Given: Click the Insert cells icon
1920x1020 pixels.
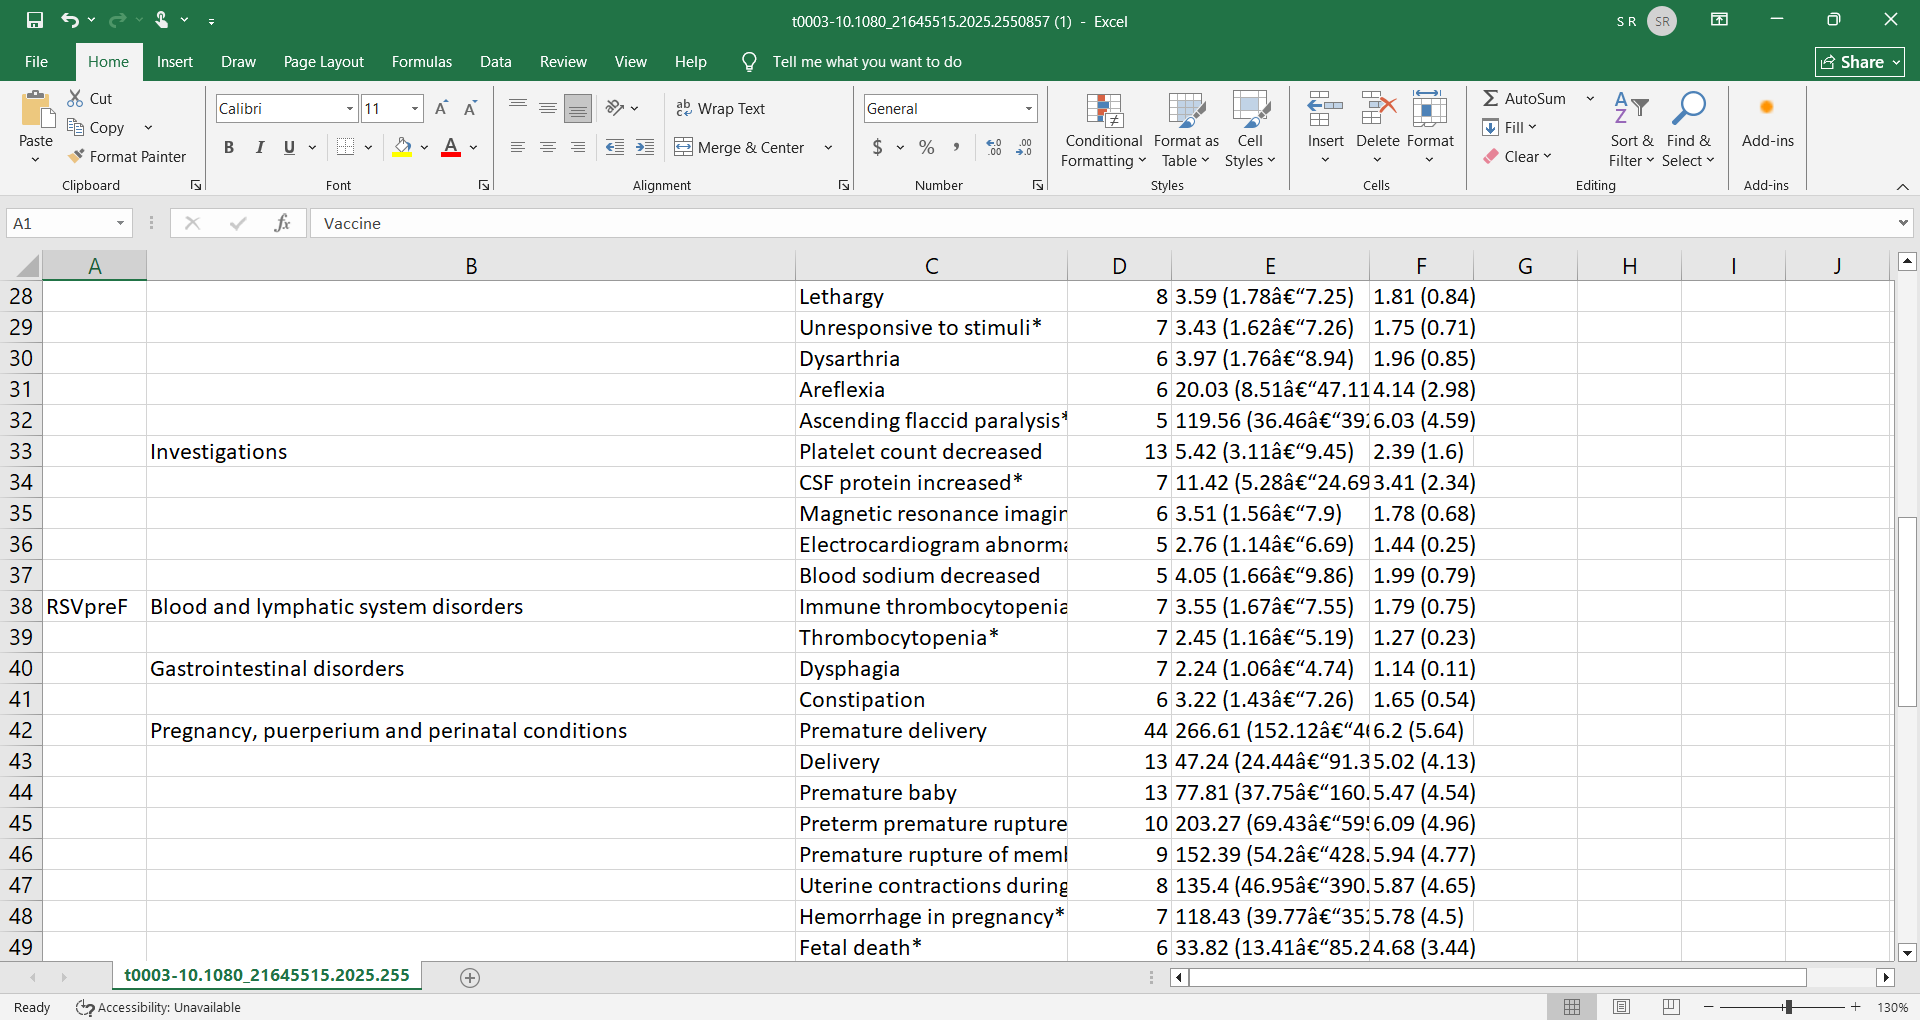Looking at the screenshot, I should tap(1325, 108).
